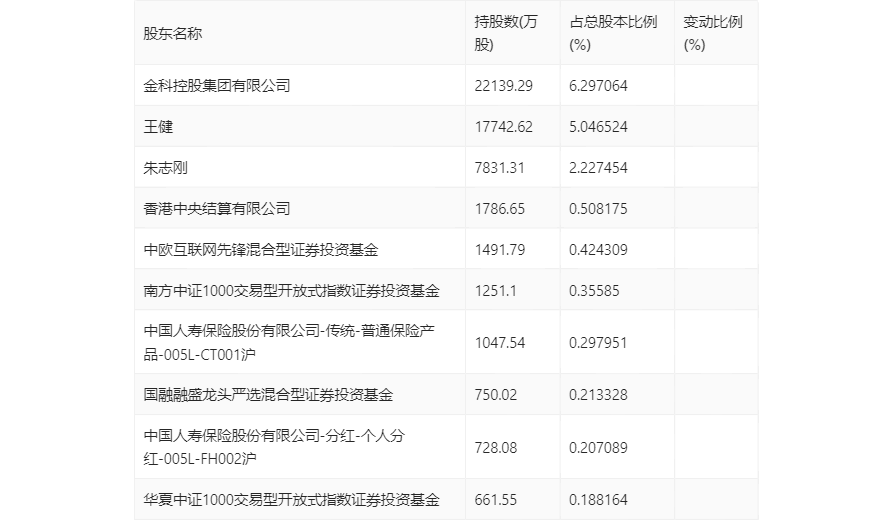Select percentage value 0.424309

point(598,249)
